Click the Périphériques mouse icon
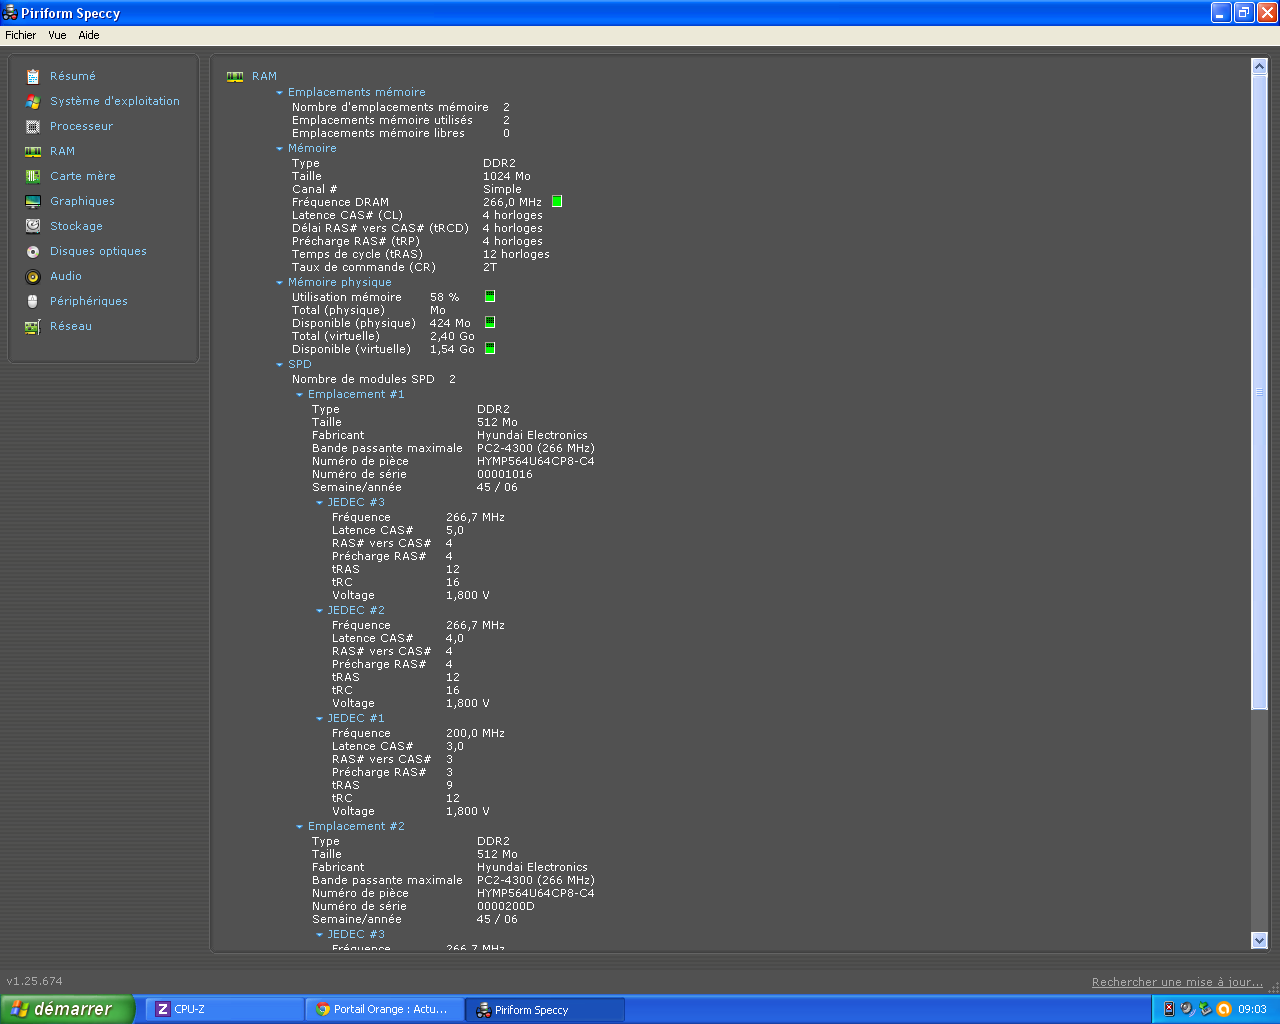1280x1024 pixels. click(x=33, y=301)
